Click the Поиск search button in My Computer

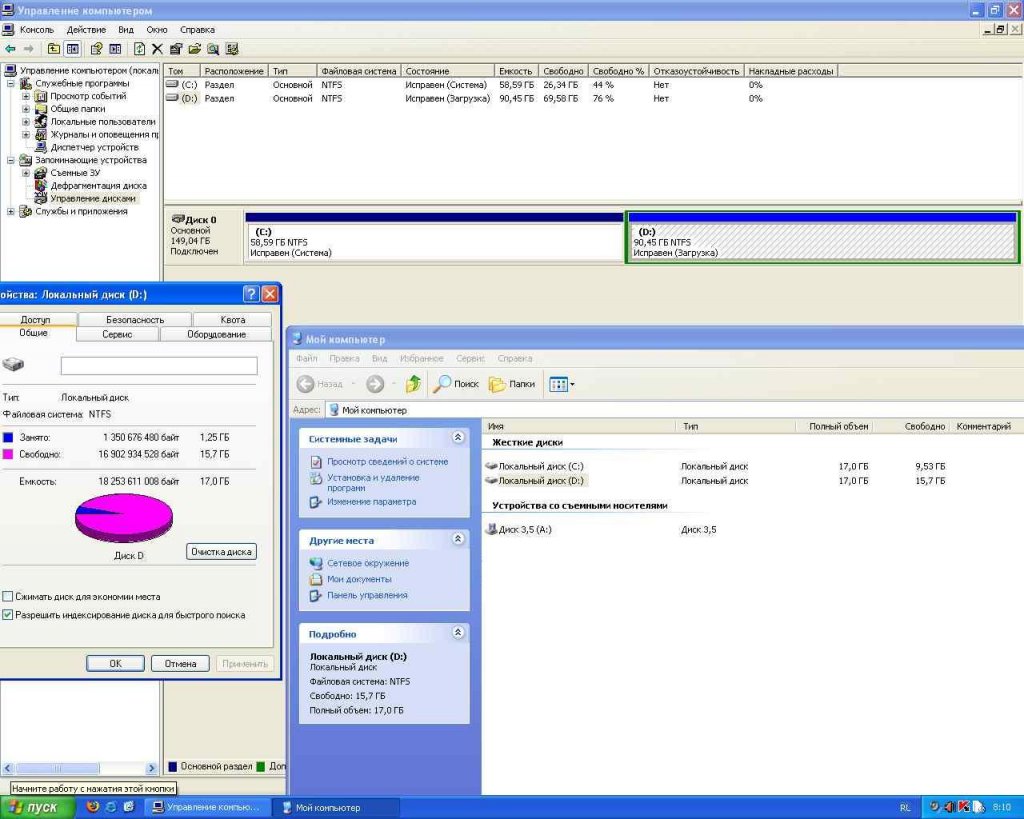coord(456,384)
